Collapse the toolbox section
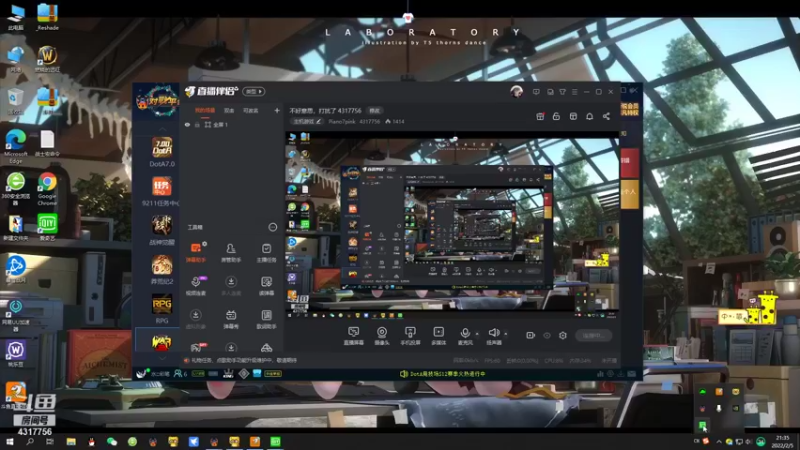Image resolution: width=800 pixels, height=450 pixels. coord(273,227)
